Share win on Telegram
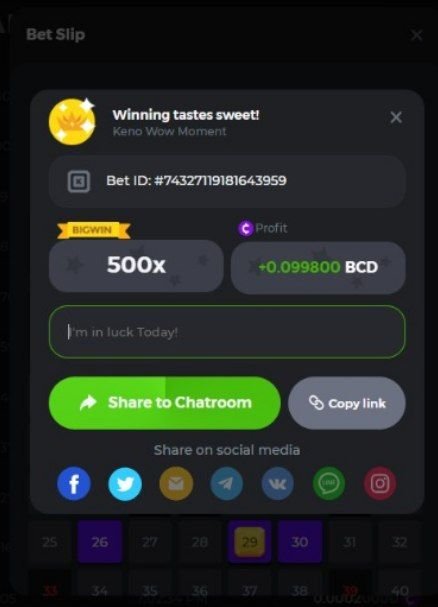This screenshot has width=438, height=607. tap(227, 484)
